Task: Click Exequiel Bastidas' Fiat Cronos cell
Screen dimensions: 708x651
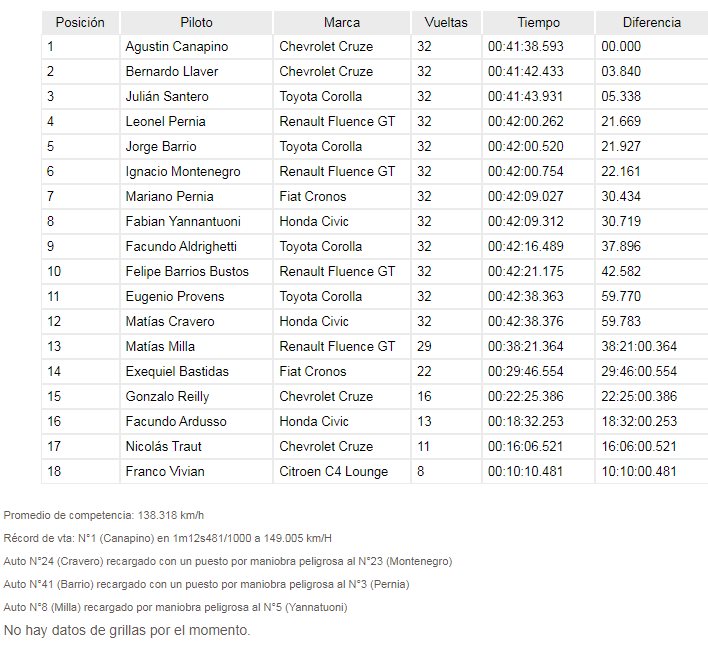Action: pyautogui.click(x=314, y=372)
